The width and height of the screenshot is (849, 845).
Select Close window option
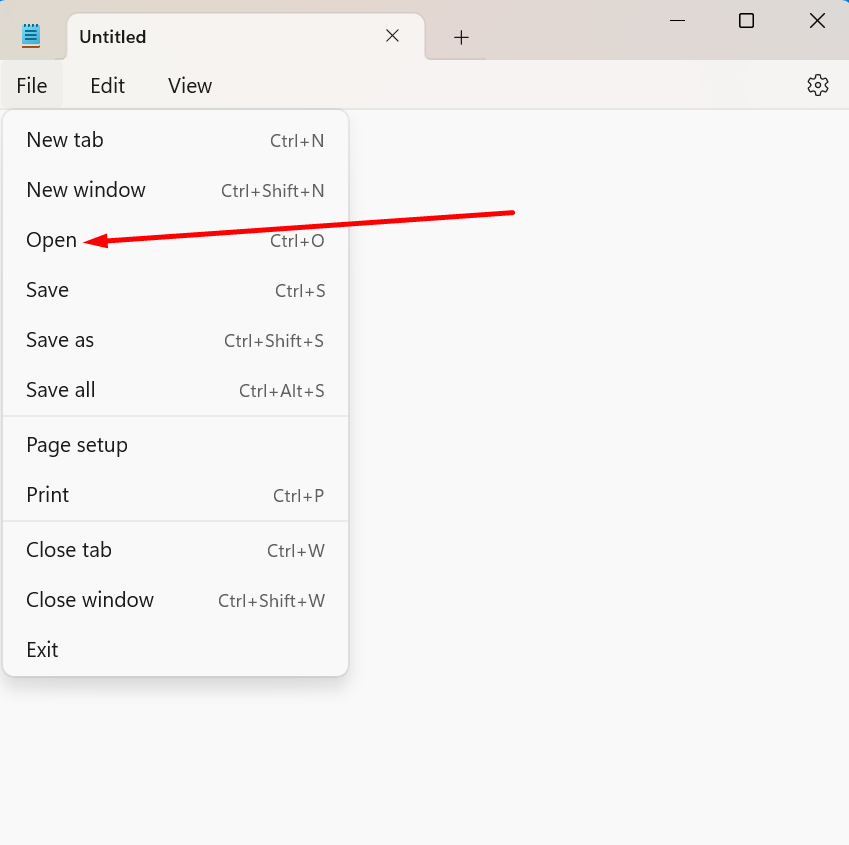90,600
